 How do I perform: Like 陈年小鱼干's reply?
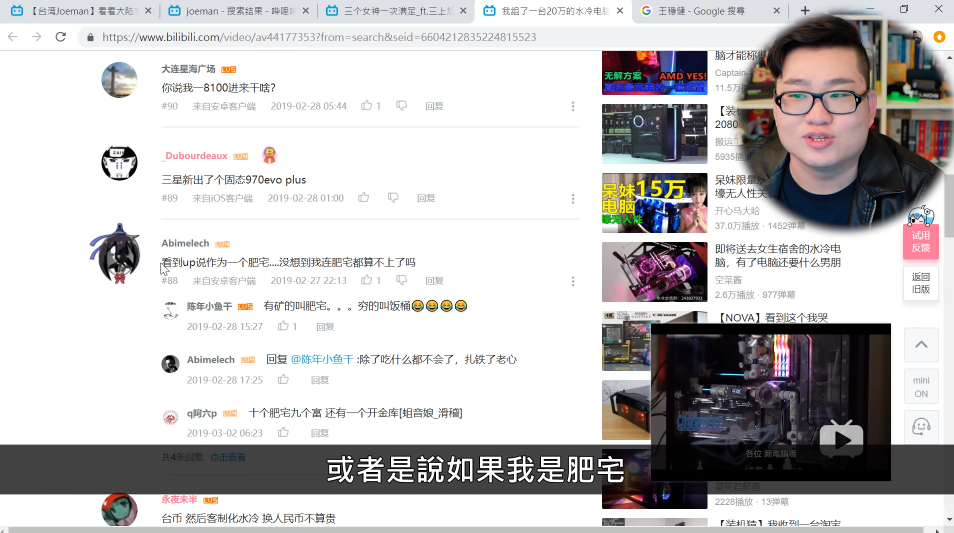pos(283,326)
